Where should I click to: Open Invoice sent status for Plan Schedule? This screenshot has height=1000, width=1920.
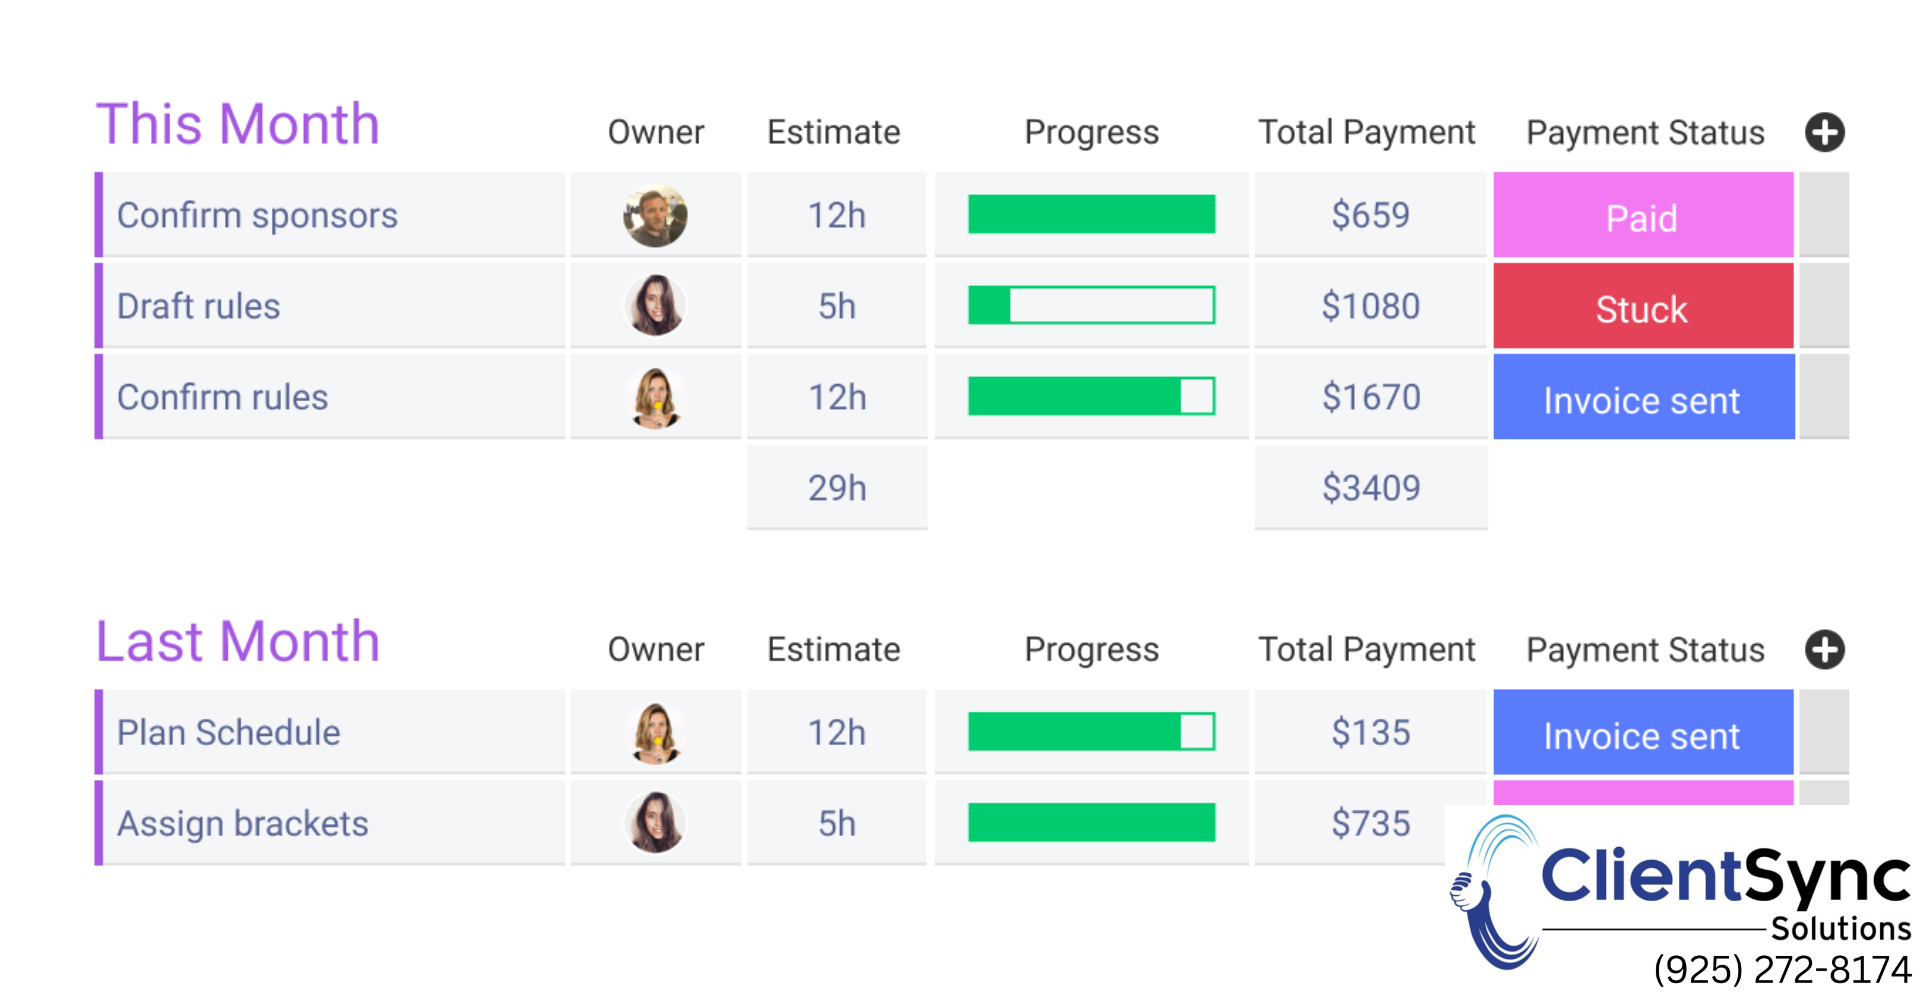pos(1643,732)
